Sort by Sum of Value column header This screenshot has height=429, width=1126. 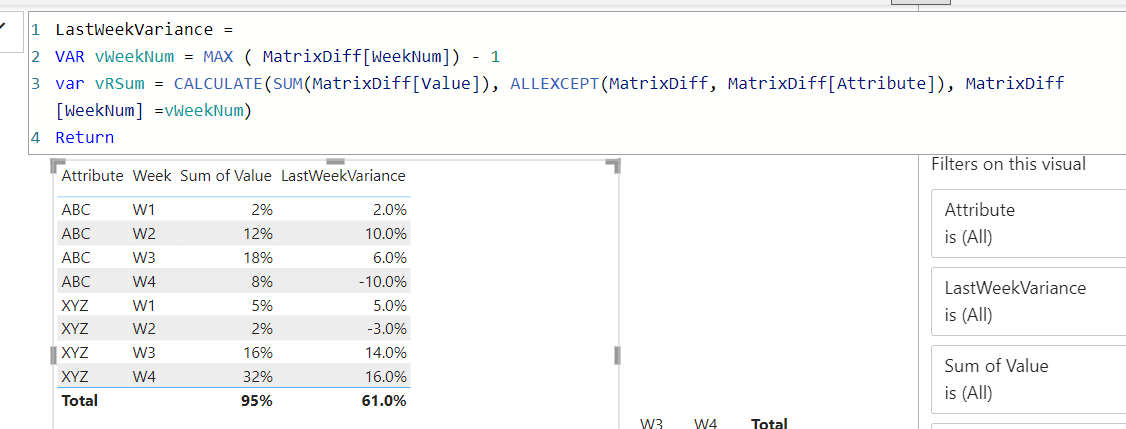pos(225,175)
